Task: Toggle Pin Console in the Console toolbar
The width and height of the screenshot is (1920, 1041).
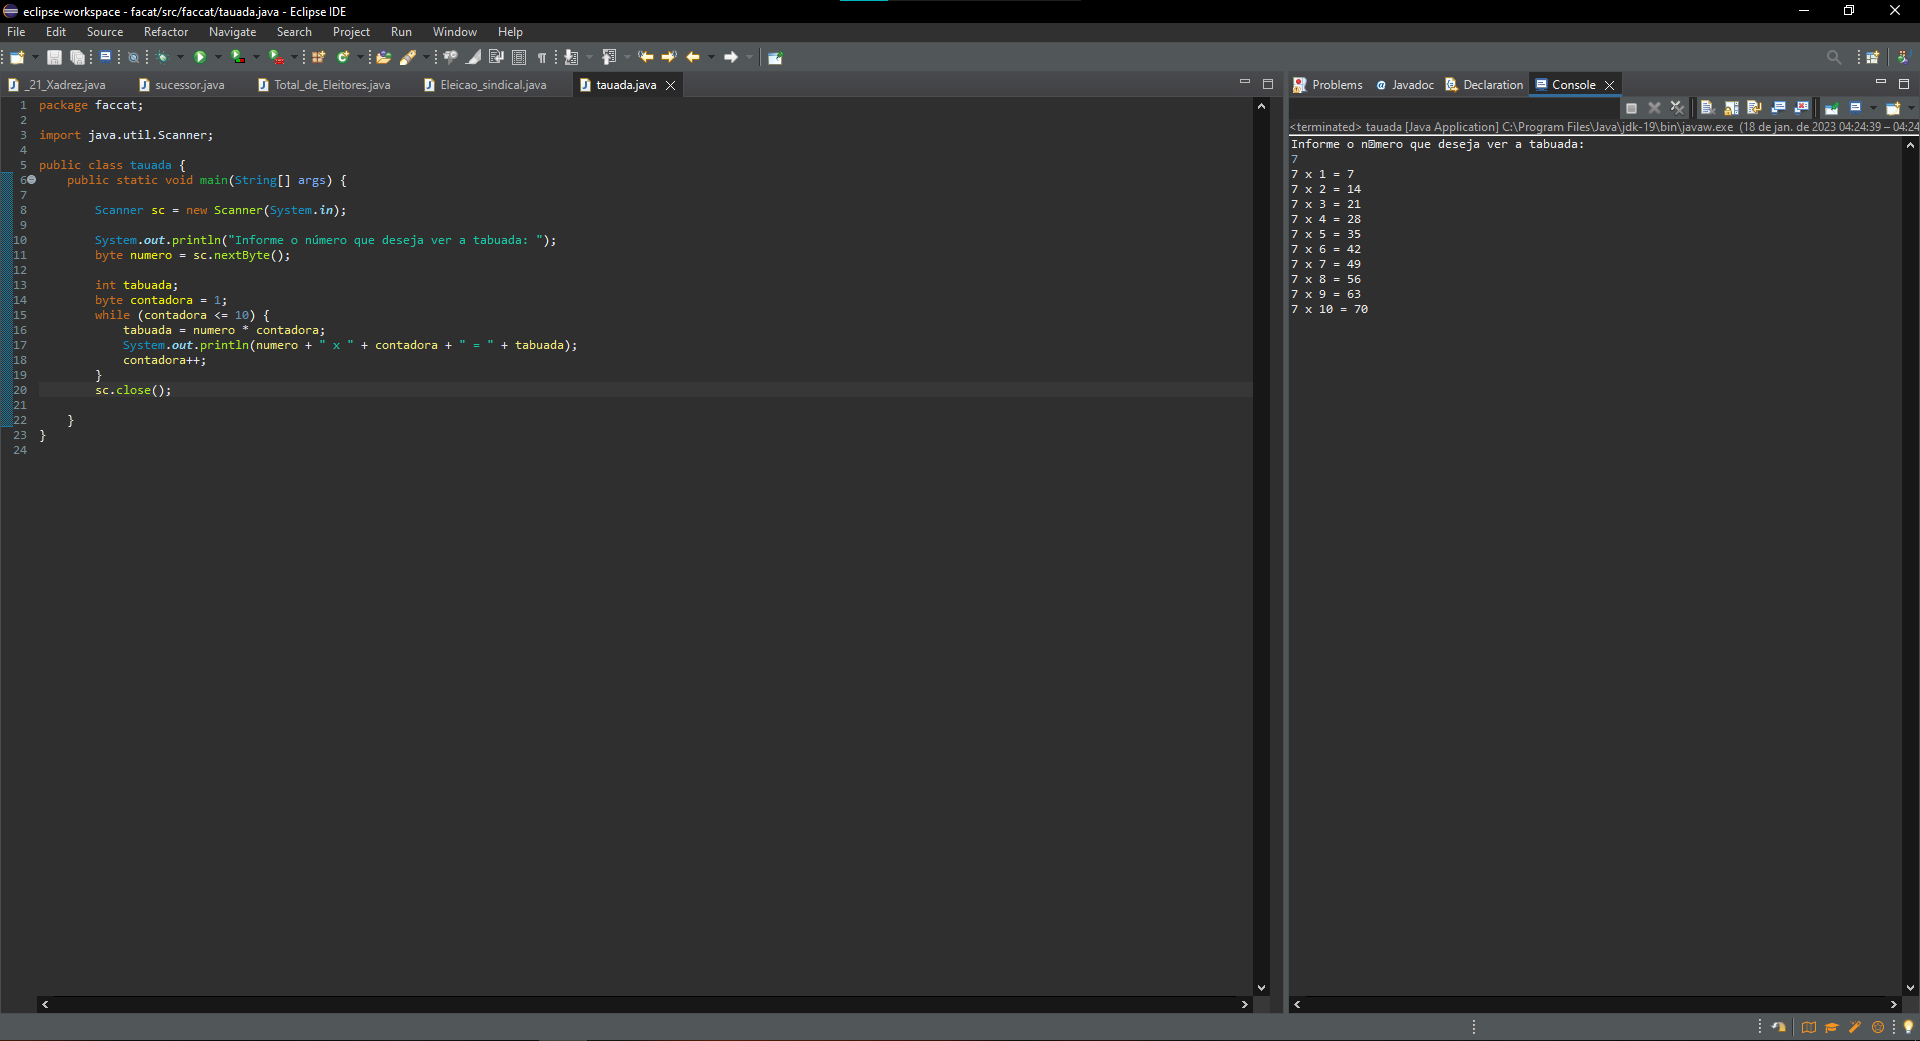Action: tap(1832, 108)
